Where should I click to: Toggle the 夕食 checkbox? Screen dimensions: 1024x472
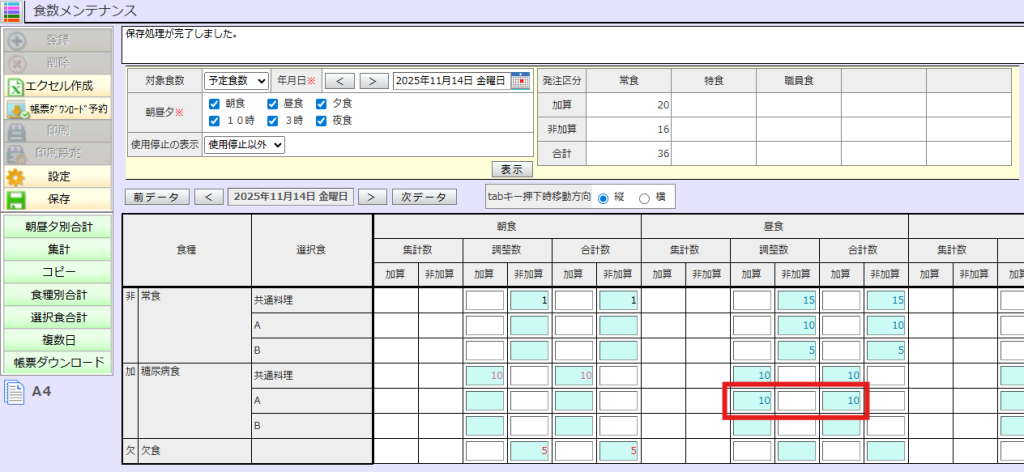tap(322, 103)
